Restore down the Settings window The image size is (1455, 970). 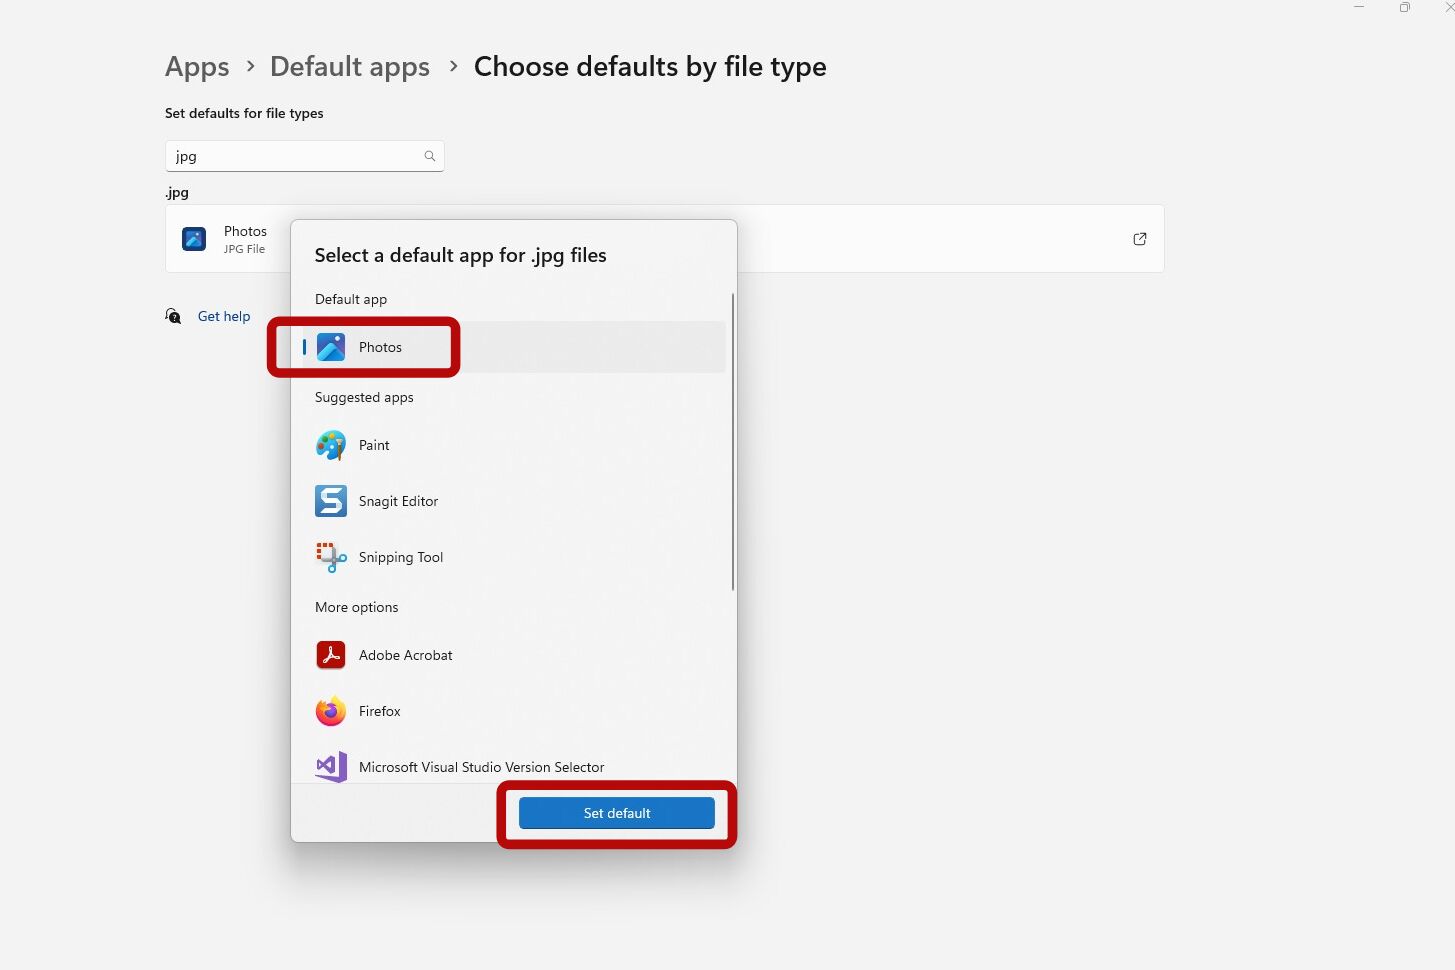click(x=1405, y=7)
